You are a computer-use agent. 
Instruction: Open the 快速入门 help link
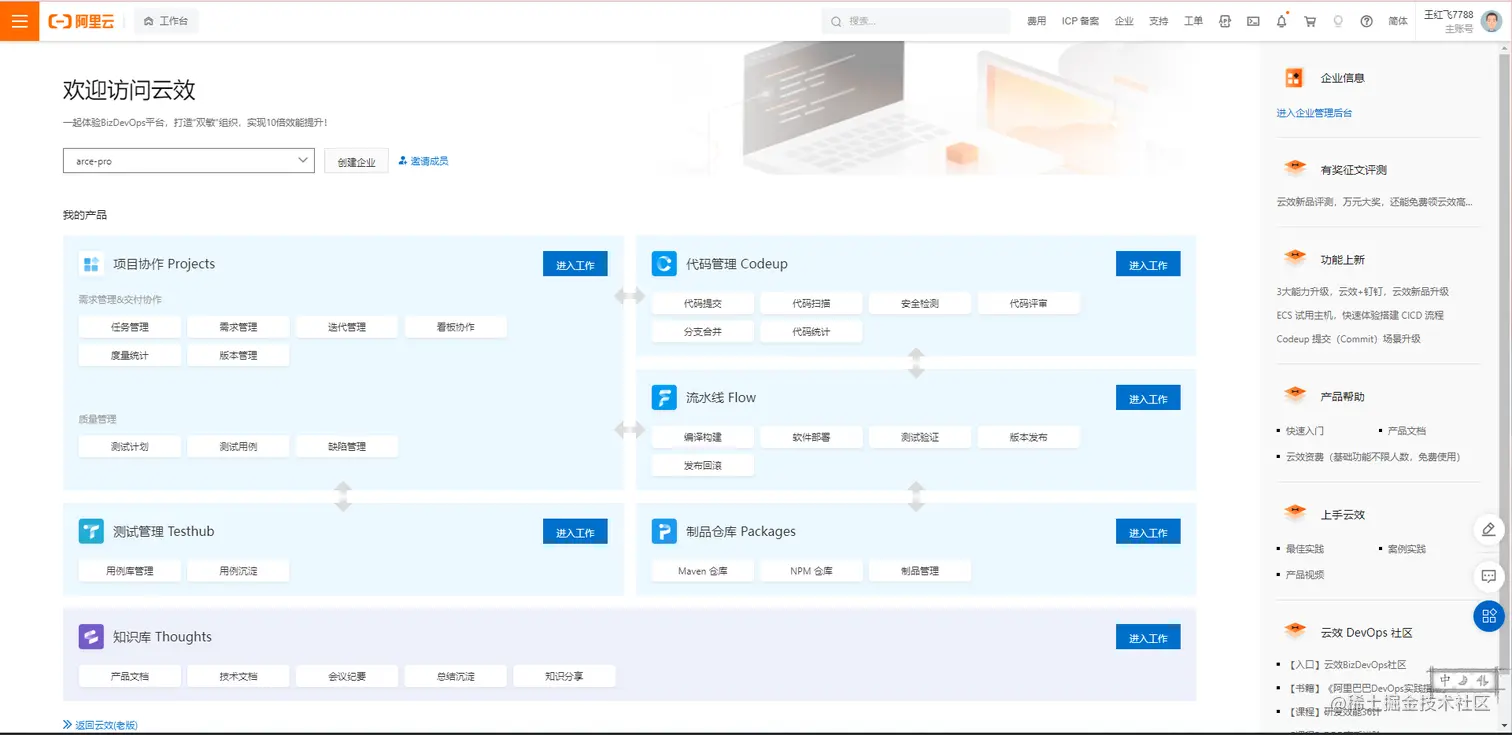pyautogui.click(x=1305, y=431)
